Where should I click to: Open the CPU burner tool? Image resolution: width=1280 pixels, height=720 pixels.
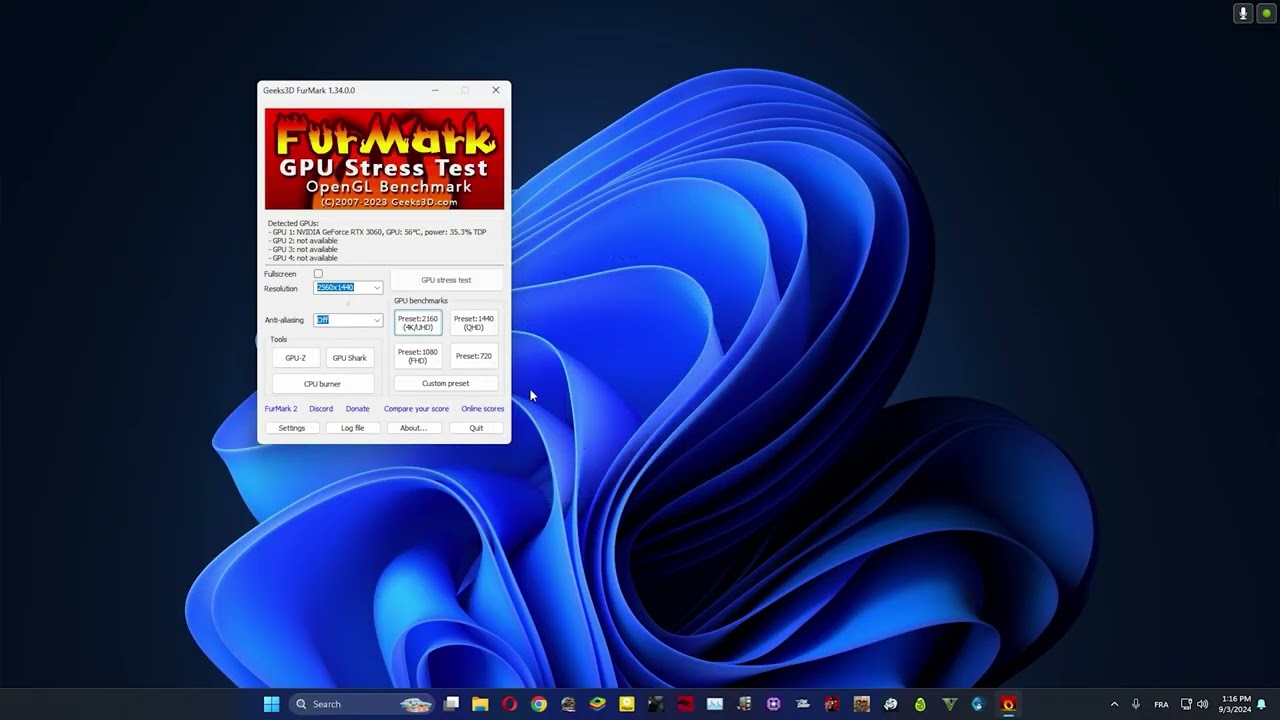(x=322, y=384)
